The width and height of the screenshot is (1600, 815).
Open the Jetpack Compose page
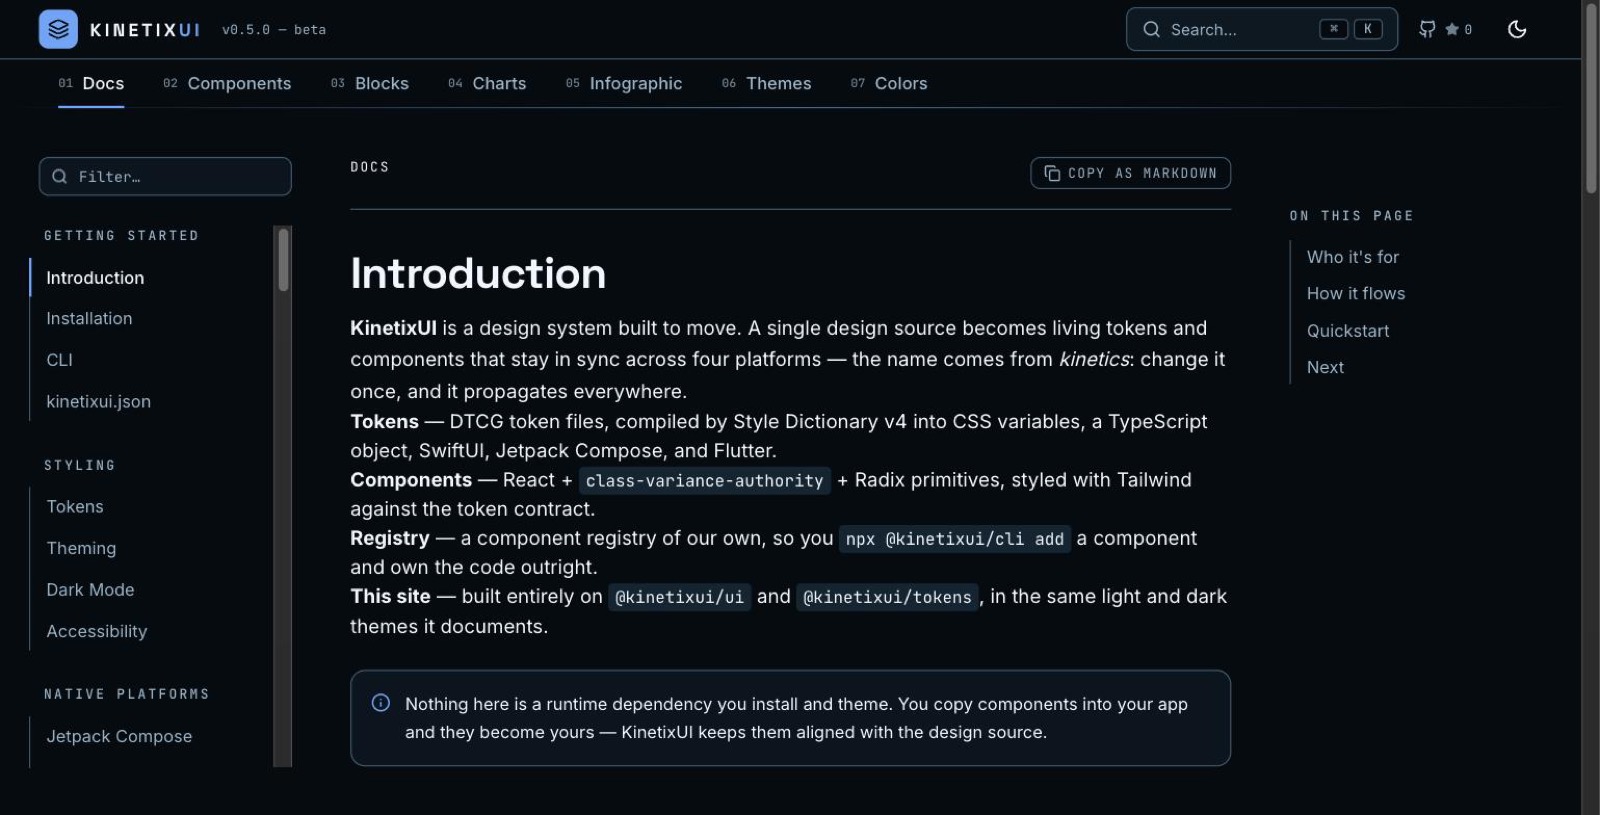pyautogui.click(x=119, y=736)
